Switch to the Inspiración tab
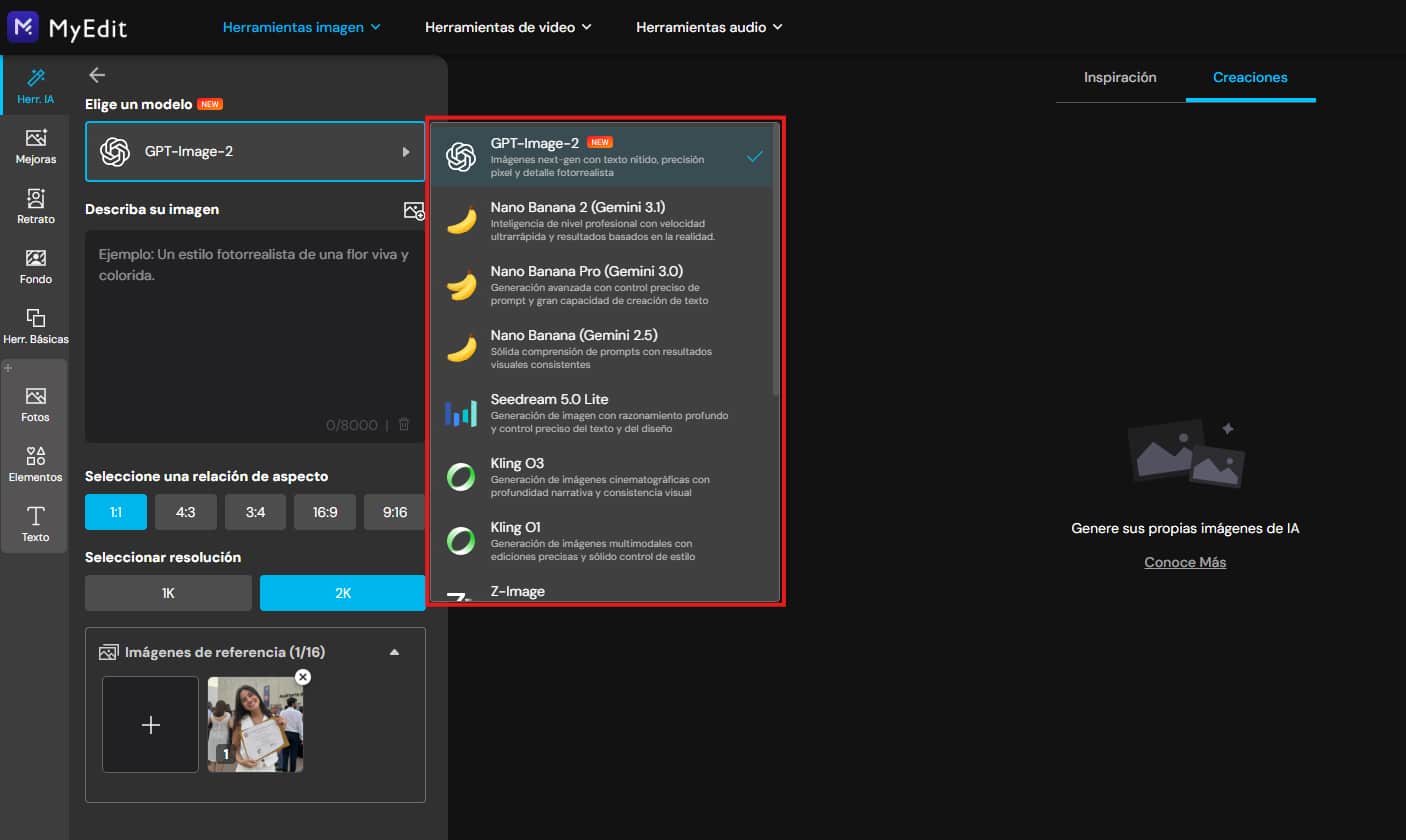The width and height of the screenshot is (1406, 840). click(x=1120, y=77)
